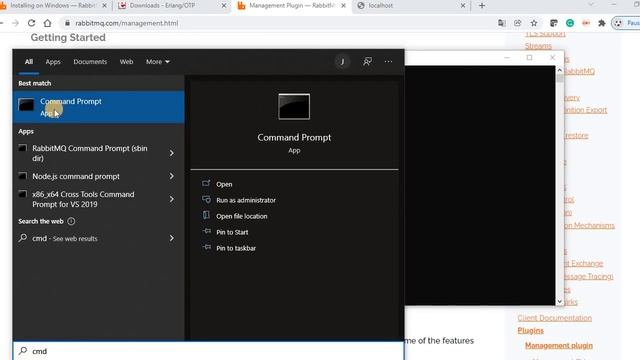Reload the rabbitmq.com page

31,23
